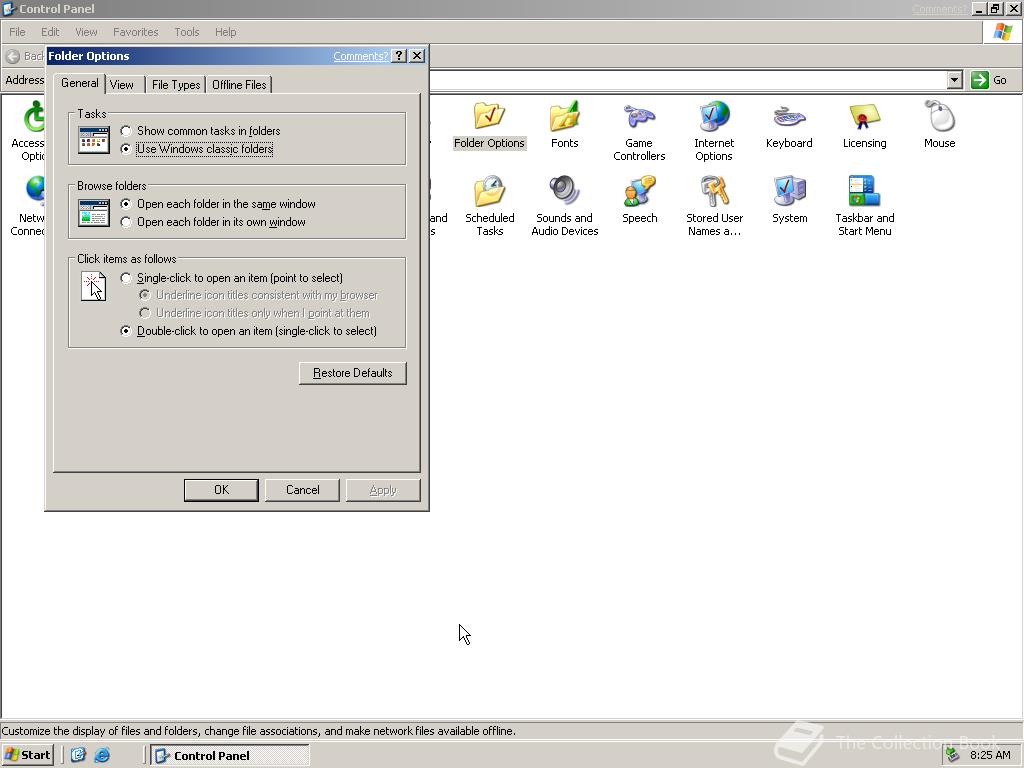Open the Accessibility Options icon
This screenshot has width=1024, height=768.
(x=29, y=132)
